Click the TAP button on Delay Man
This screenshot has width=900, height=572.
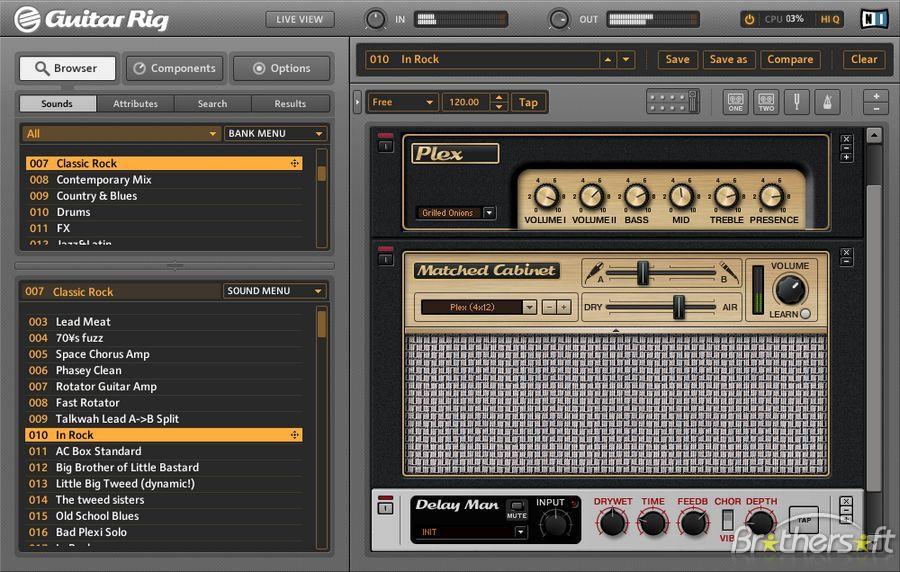(x=804, y=520)
